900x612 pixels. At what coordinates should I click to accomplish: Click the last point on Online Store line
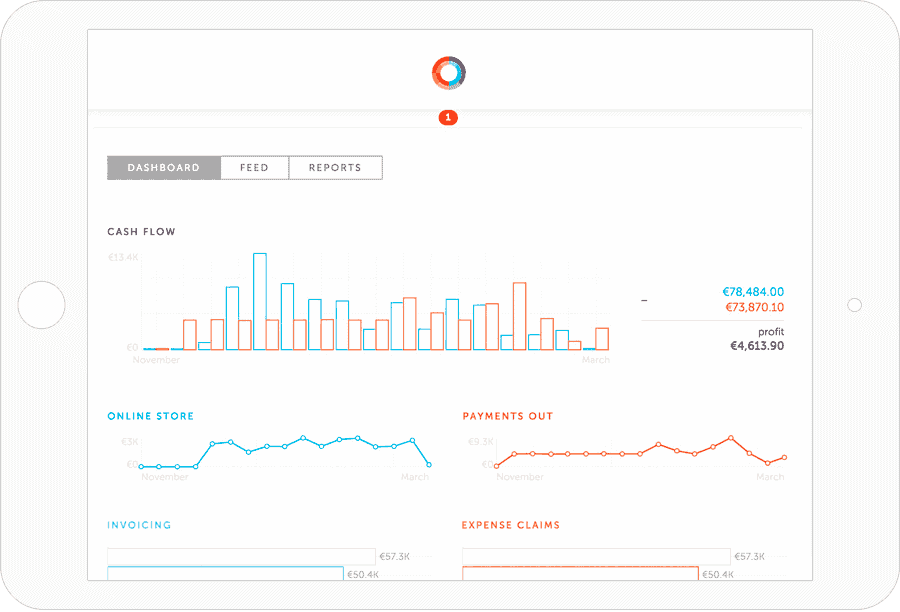[x=429, y=464]
